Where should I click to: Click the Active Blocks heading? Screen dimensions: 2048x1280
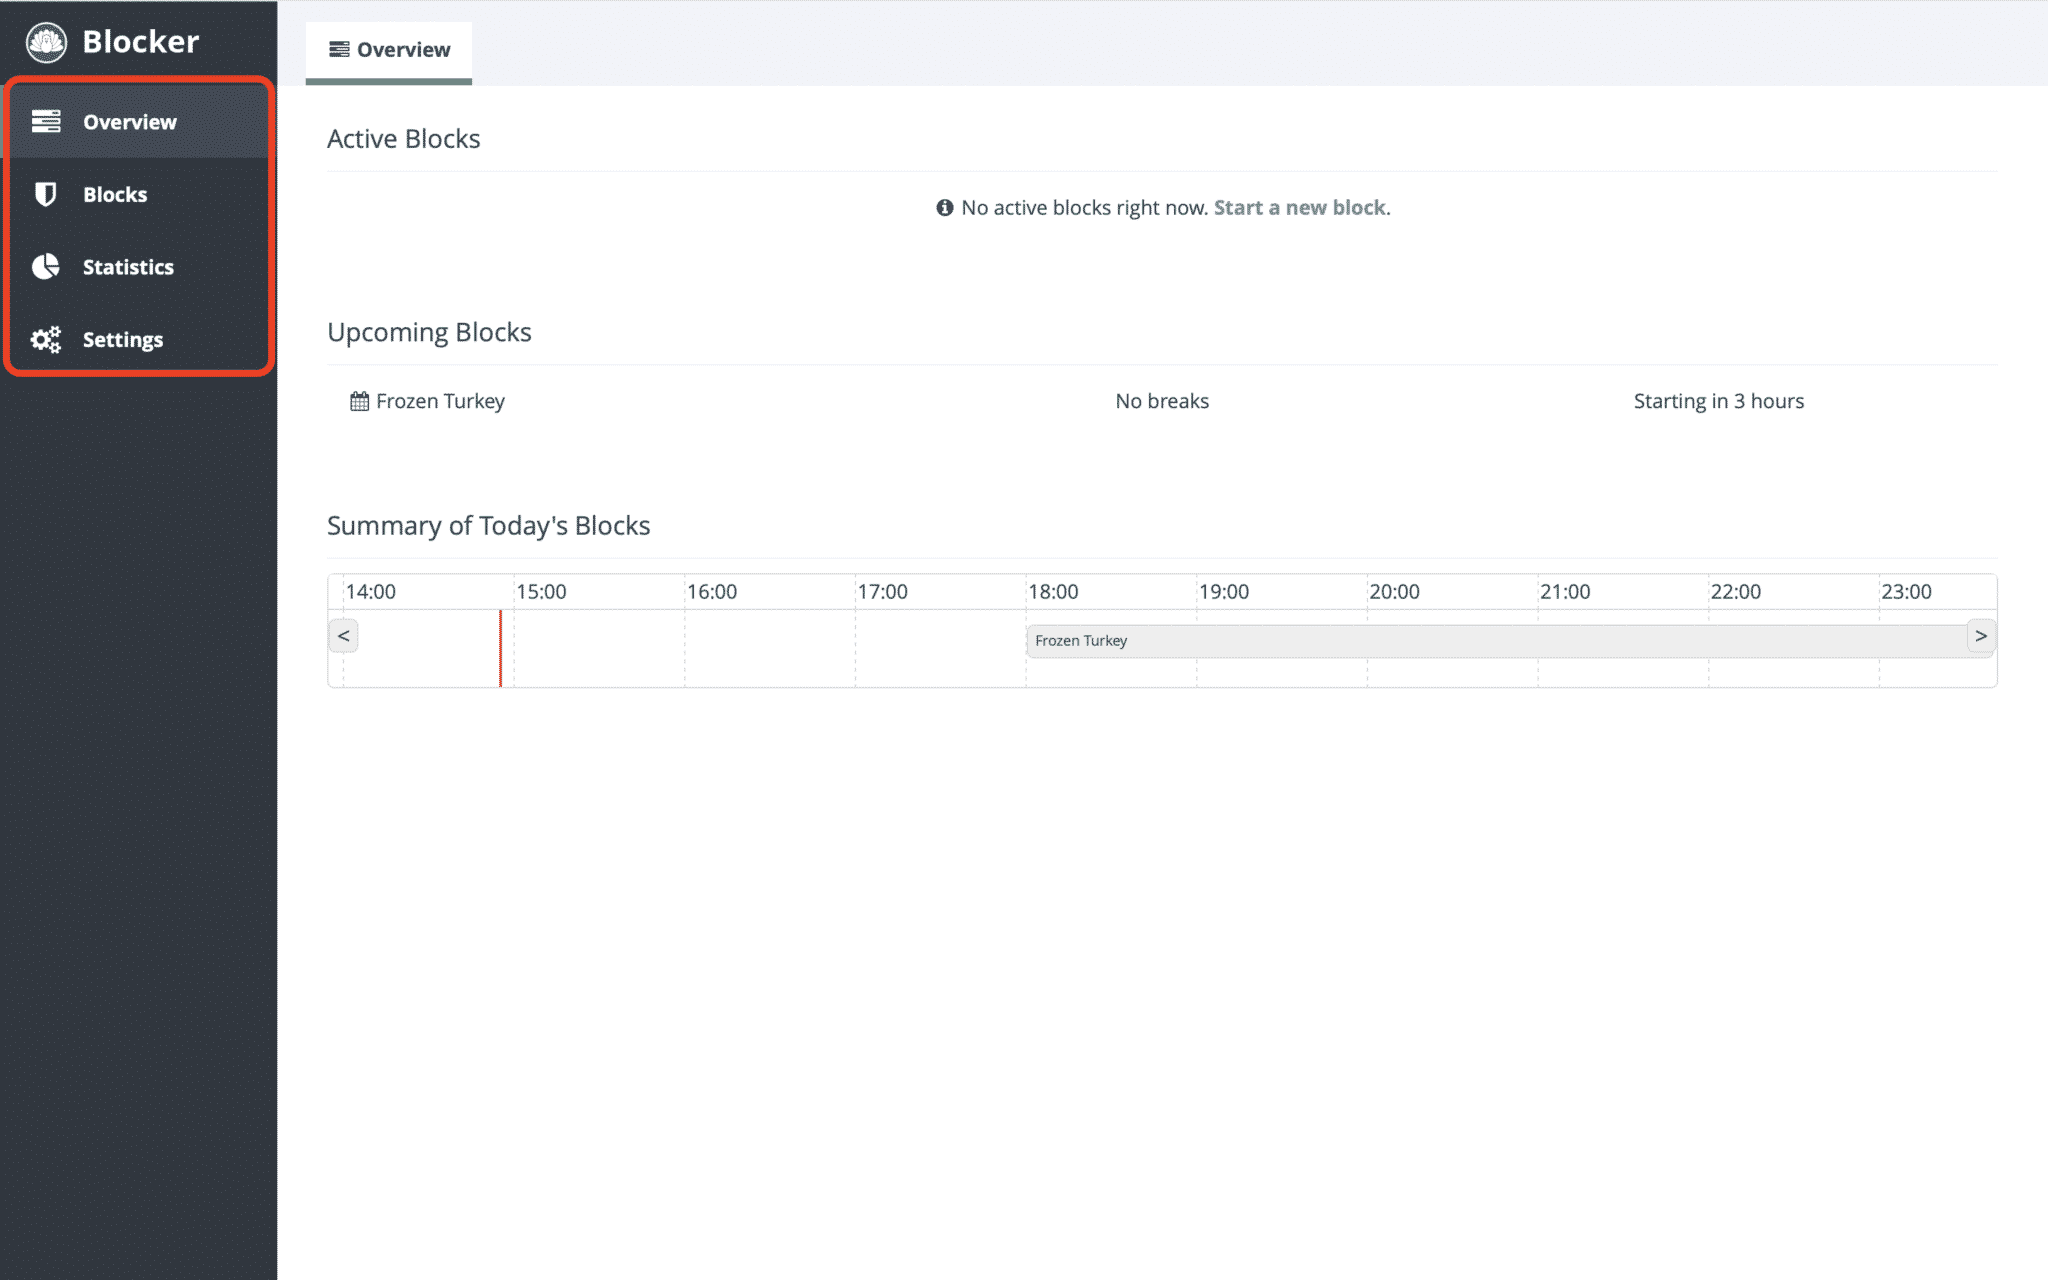point(404,139)
